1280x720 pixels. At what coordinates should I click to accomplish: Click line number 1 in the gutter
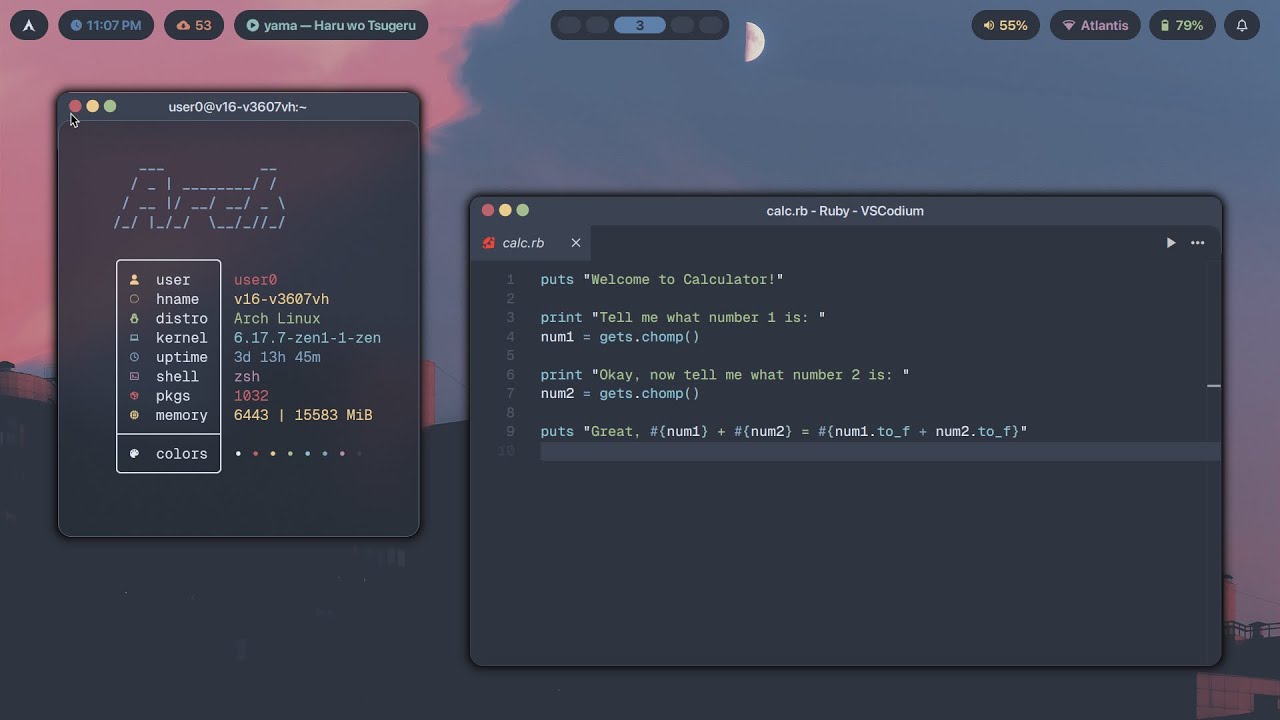point(510,280)
